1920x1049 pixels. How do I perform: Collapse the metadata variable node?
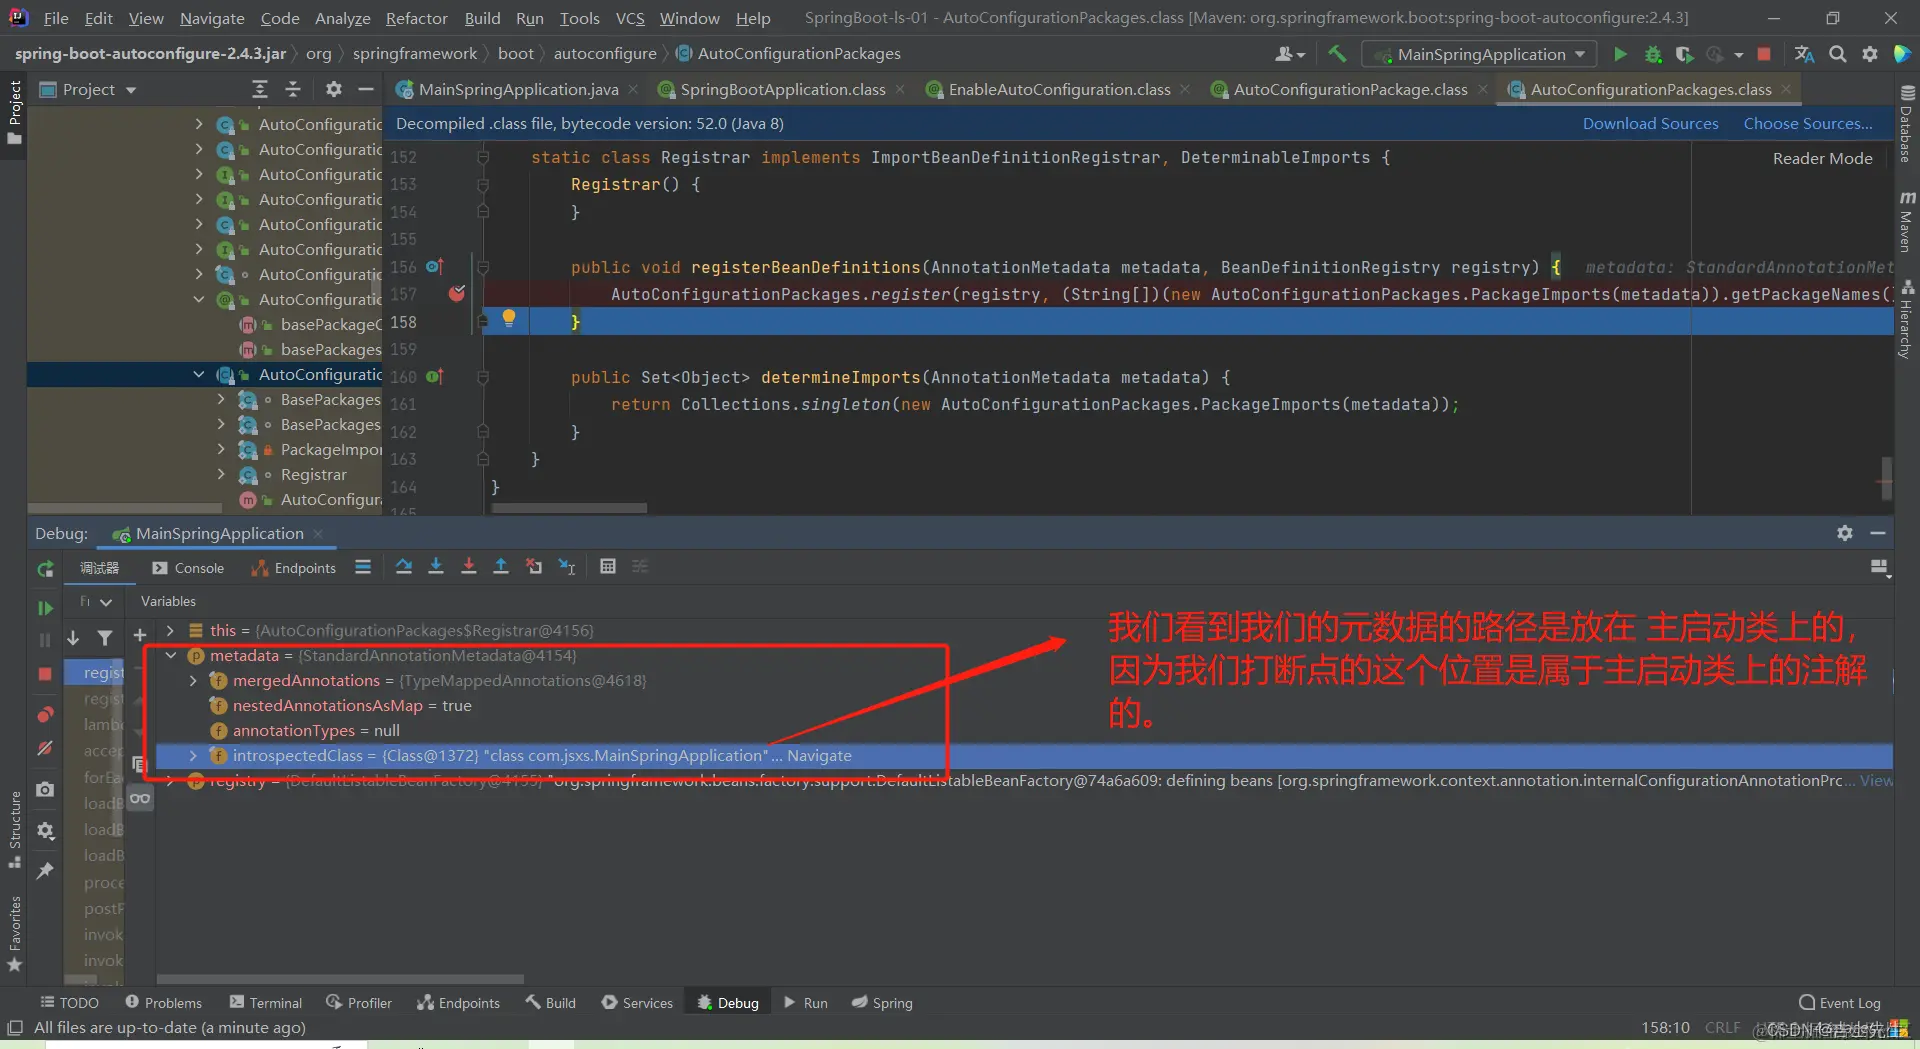click(171, 656)
